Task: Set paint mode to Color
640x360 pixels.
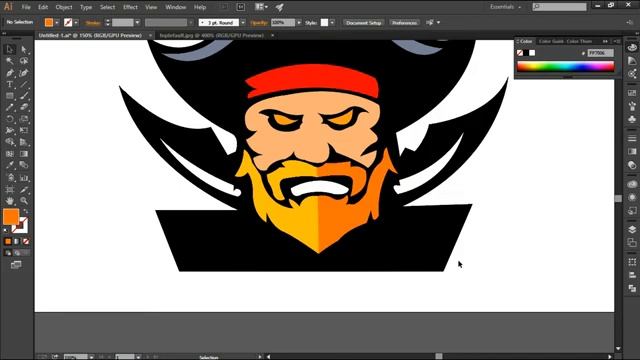Action: tap(8, 242)
